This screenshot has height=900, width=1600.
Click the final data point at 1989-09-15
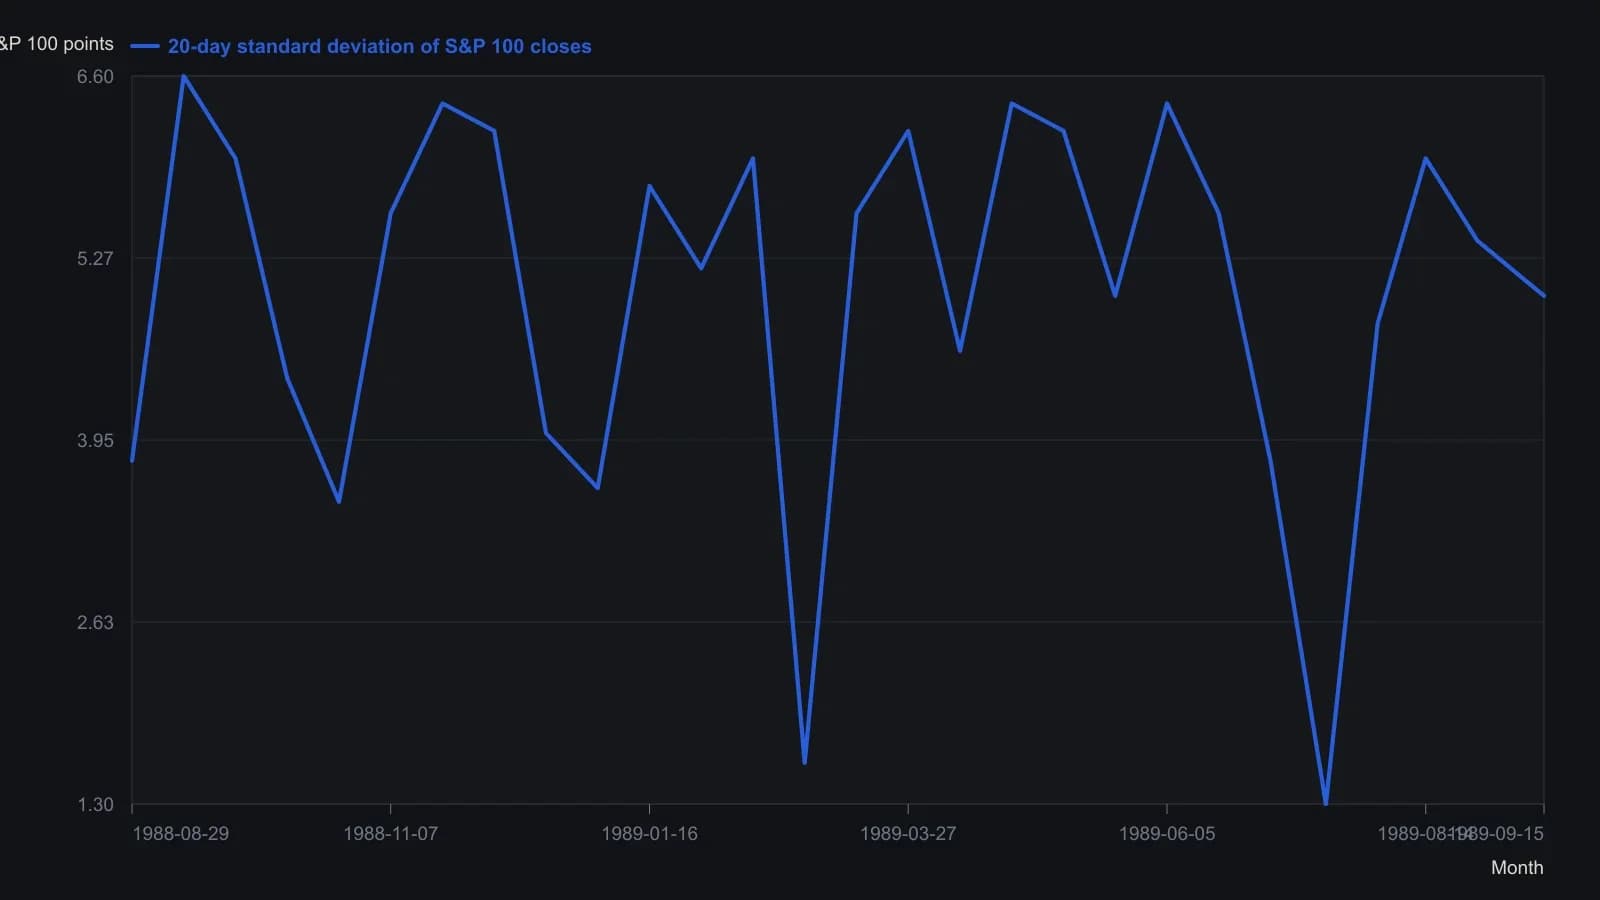point(1544,296)
